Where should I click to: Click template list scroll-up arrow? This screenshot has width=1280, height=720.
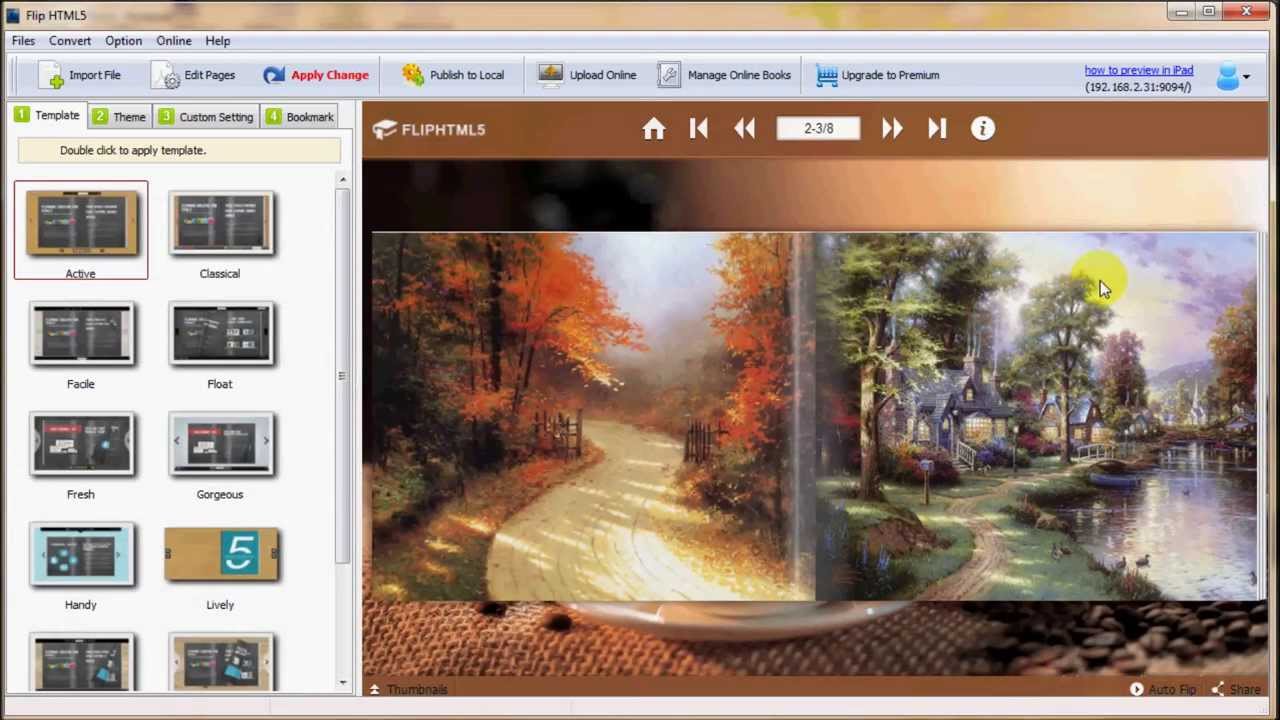pyautogui.click(x=342, y=180)
